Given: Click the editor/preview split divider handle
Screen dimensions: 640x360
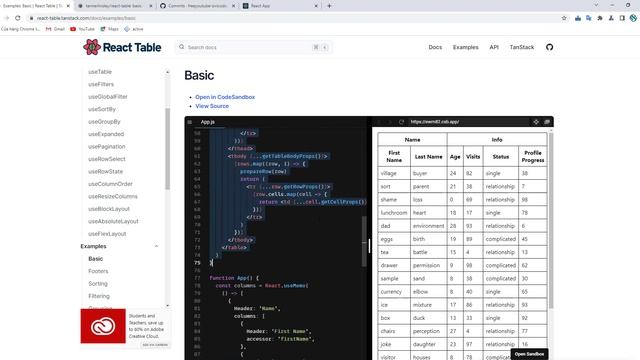Looking at the screenshot, I should (369, 246).
